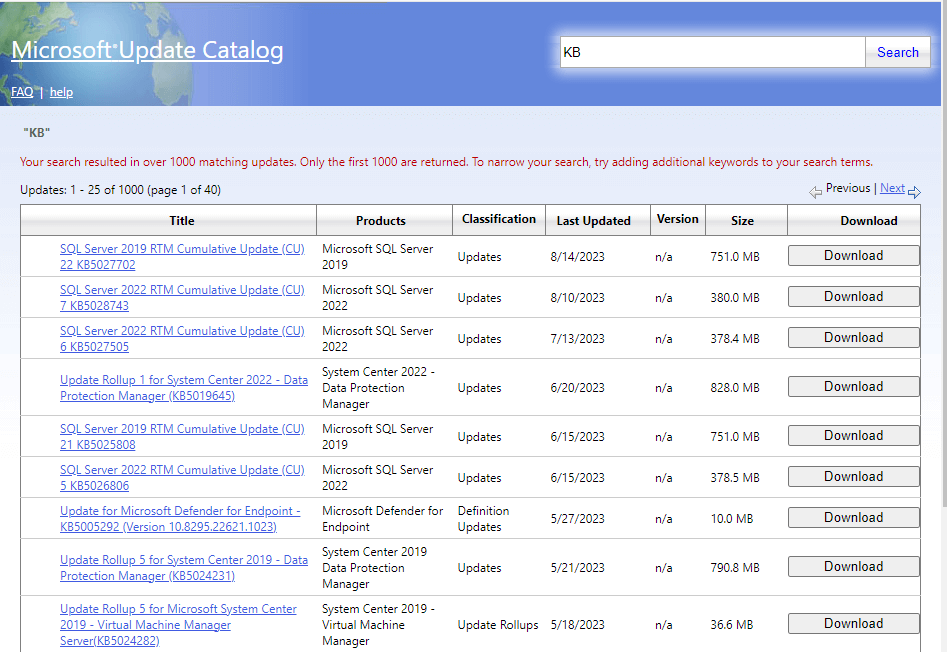Select the 5/27/2023 date cell
Viewport: 947px width, 652px height.
click(577, 519)
